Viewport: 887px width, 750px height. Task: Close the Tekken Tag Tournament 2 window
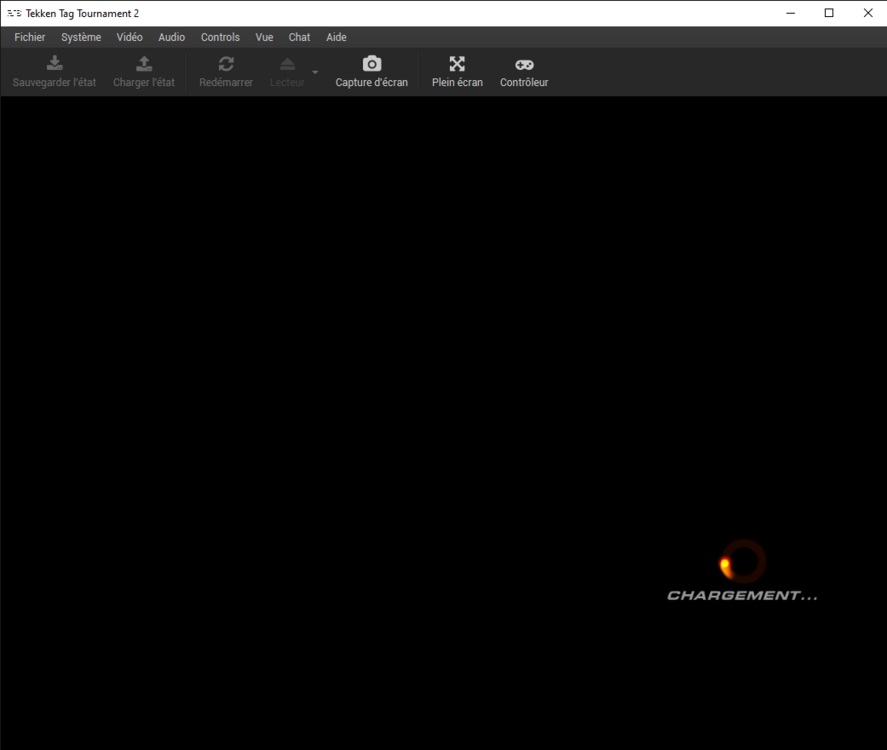[x=867, y=13]
